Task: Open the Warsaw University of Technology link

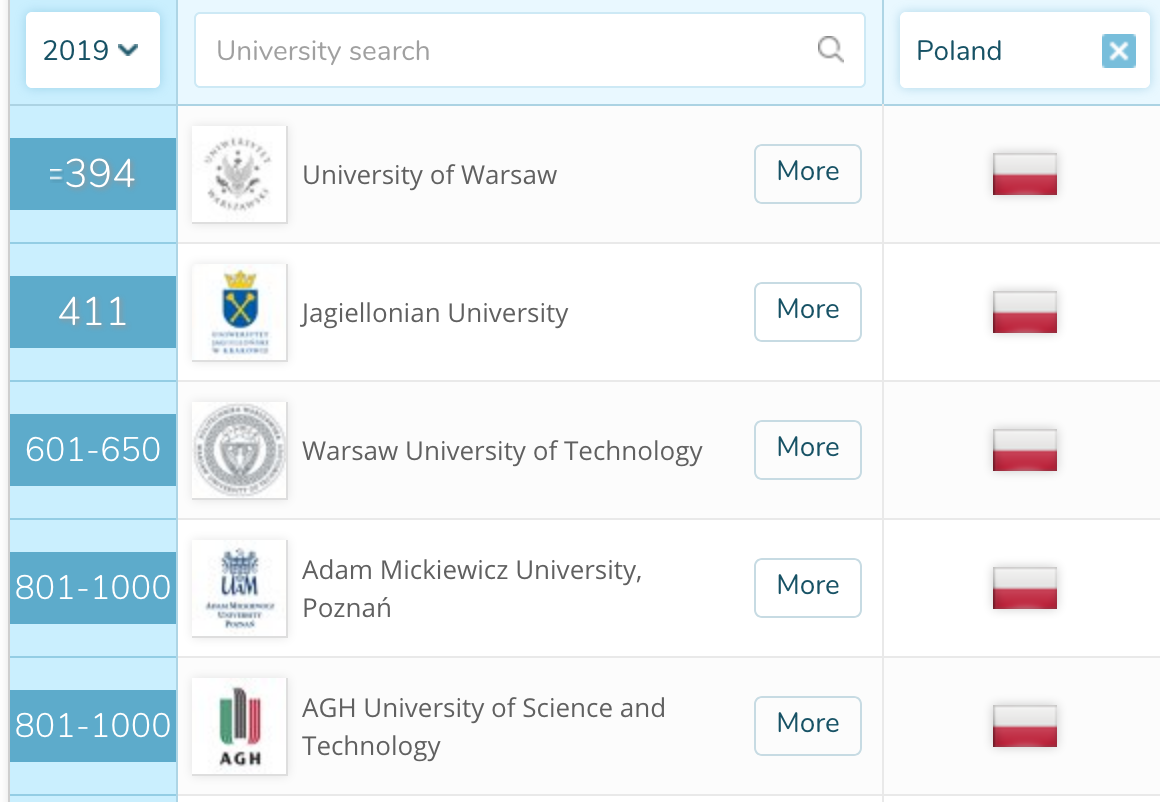Action: pos(502,451)
